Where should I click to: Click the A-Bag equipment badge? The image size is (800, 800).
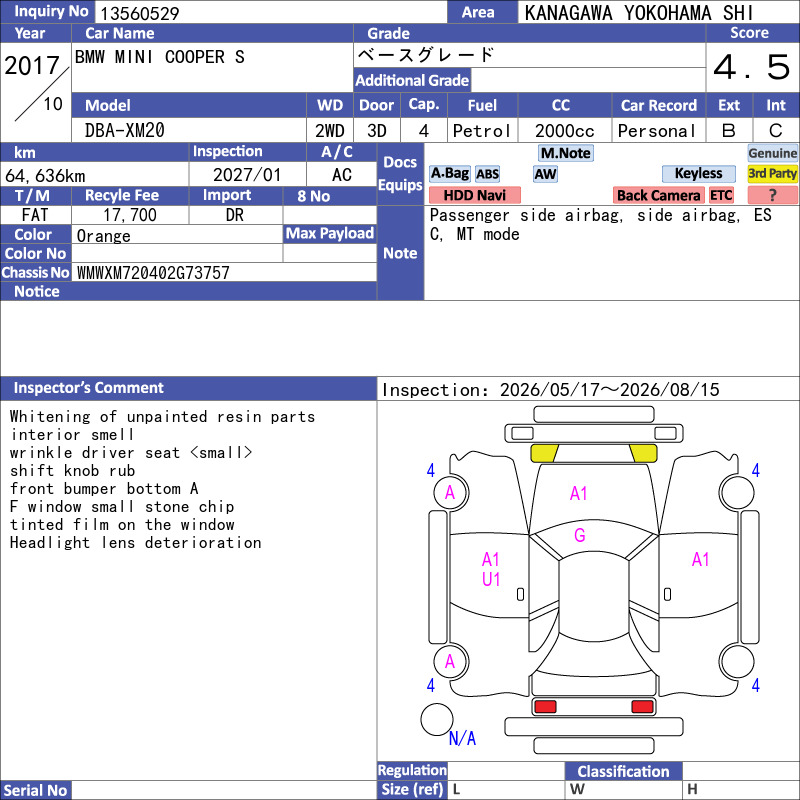tap(449, 174)
